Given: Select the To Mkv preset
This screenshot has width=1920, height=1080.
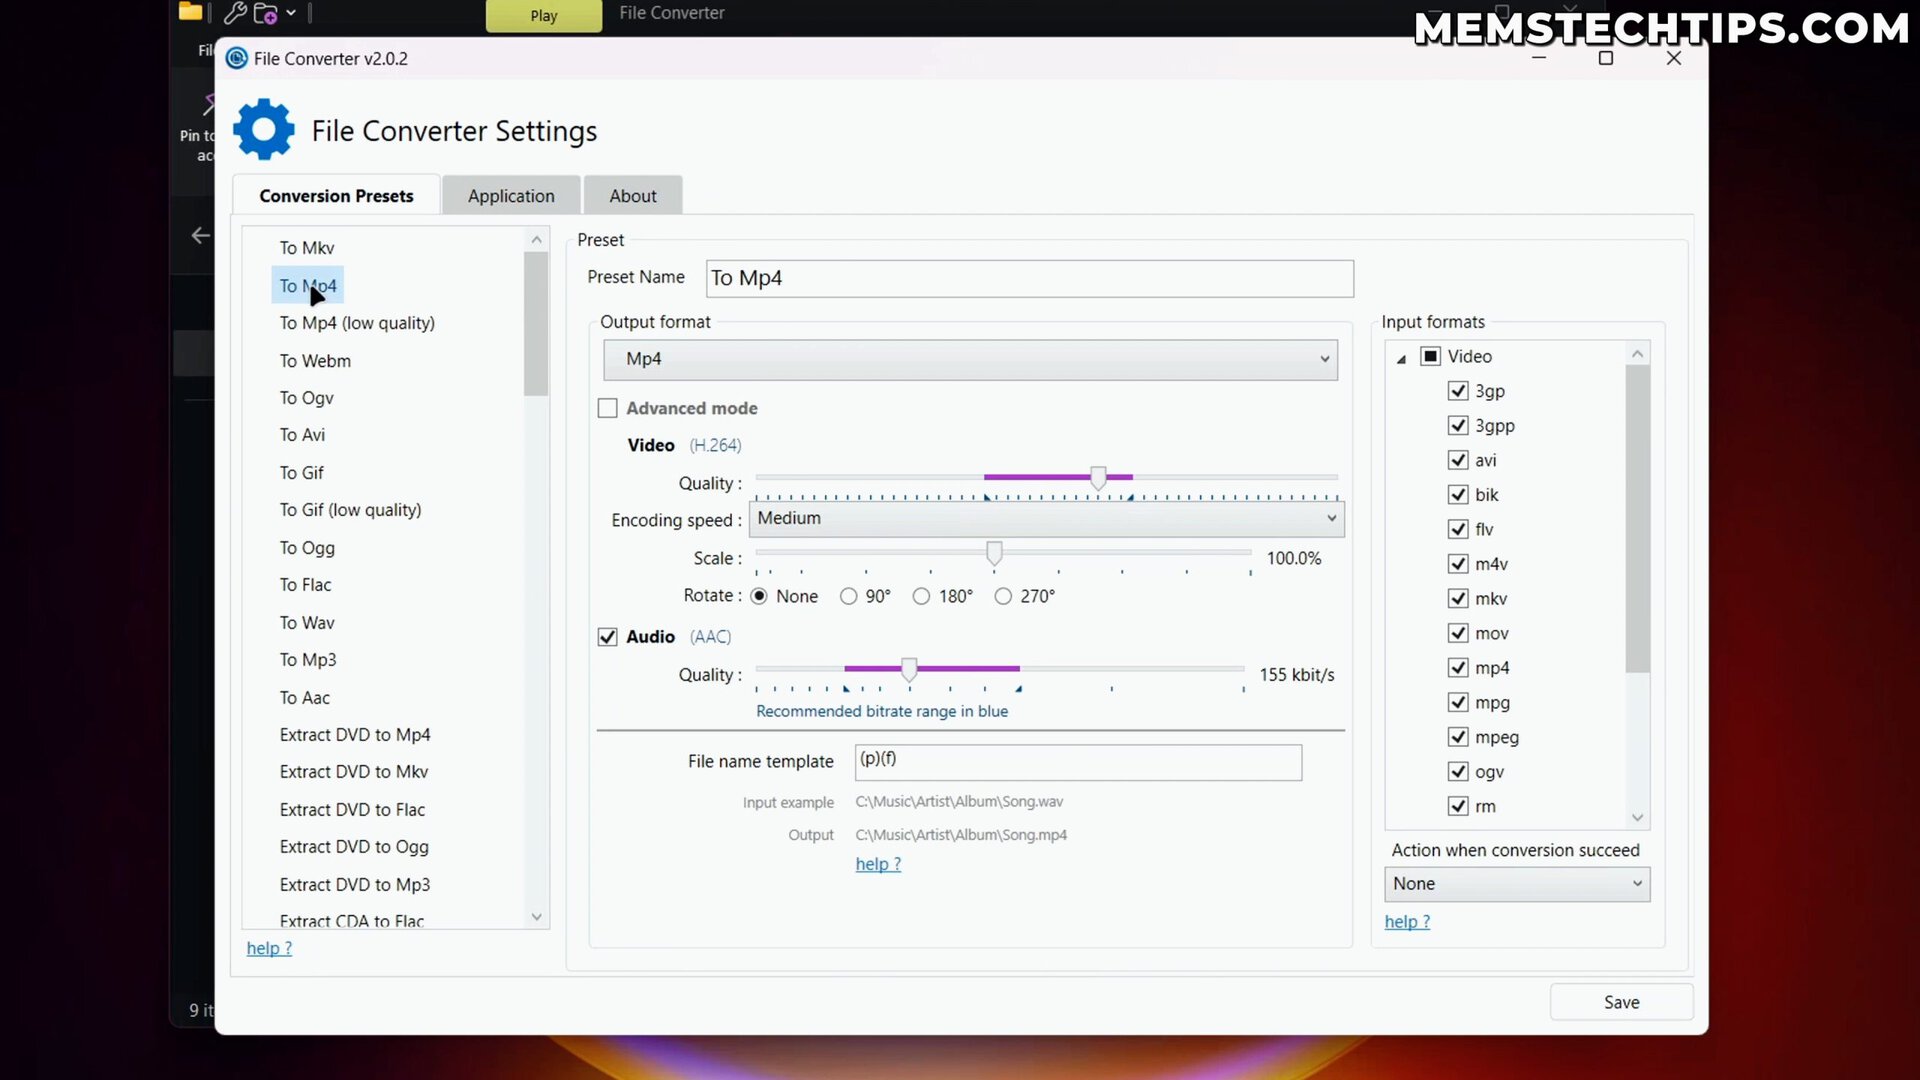Looking at the screenshot, I should [307, 248].
